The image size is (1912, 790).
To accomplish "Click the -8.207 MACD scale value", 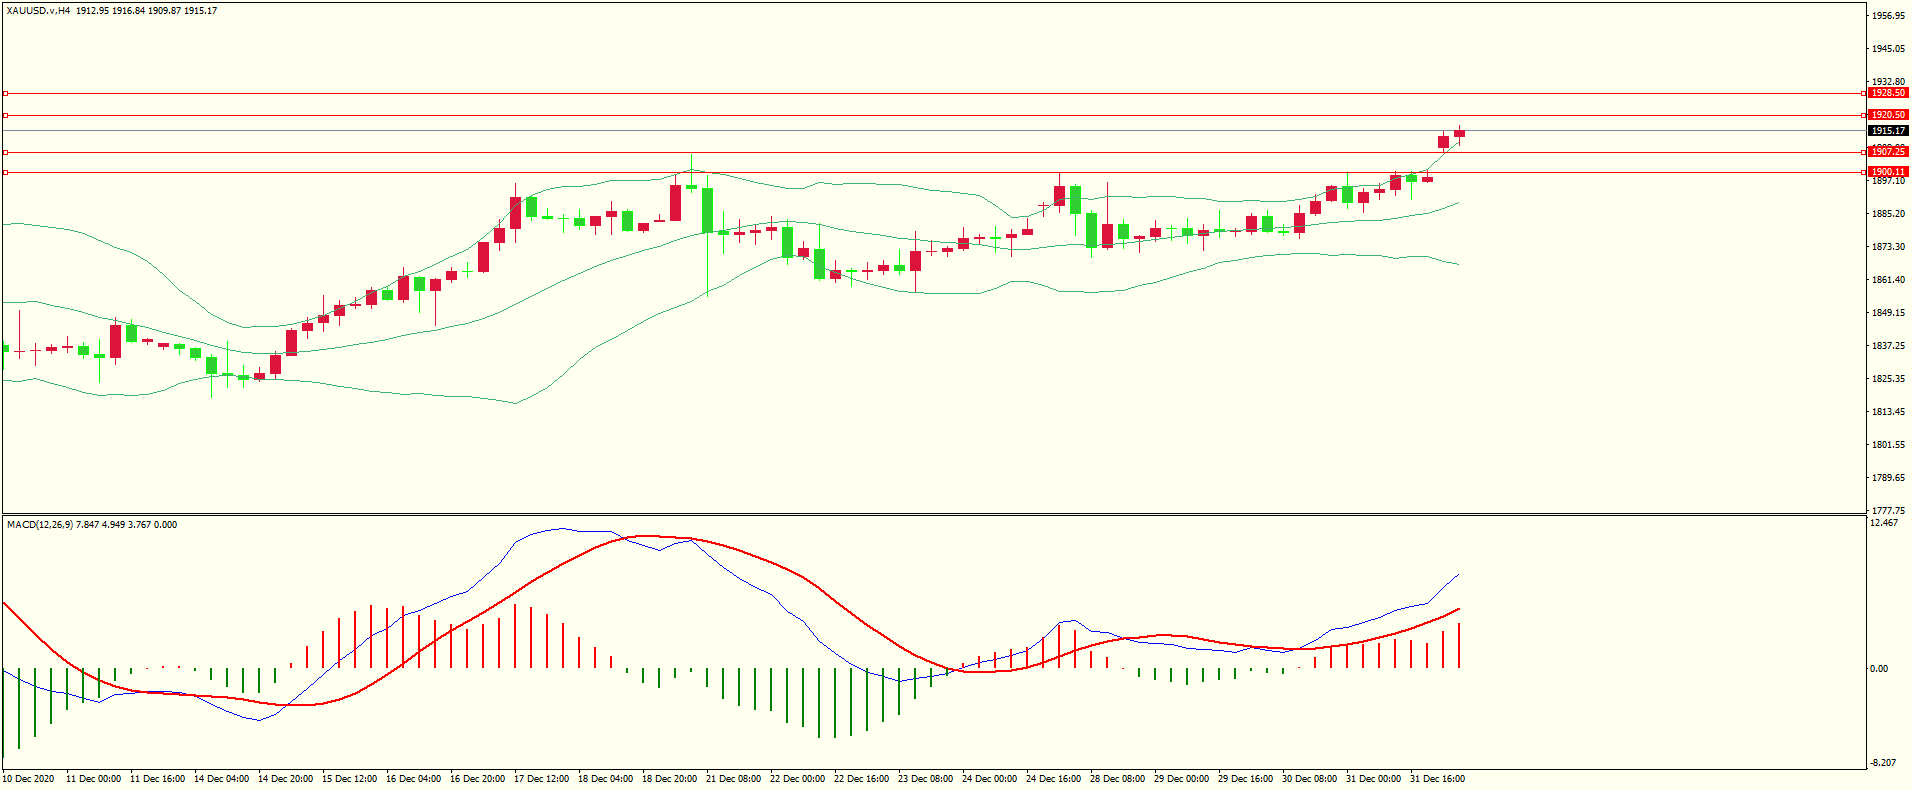I will point(1883,763).
